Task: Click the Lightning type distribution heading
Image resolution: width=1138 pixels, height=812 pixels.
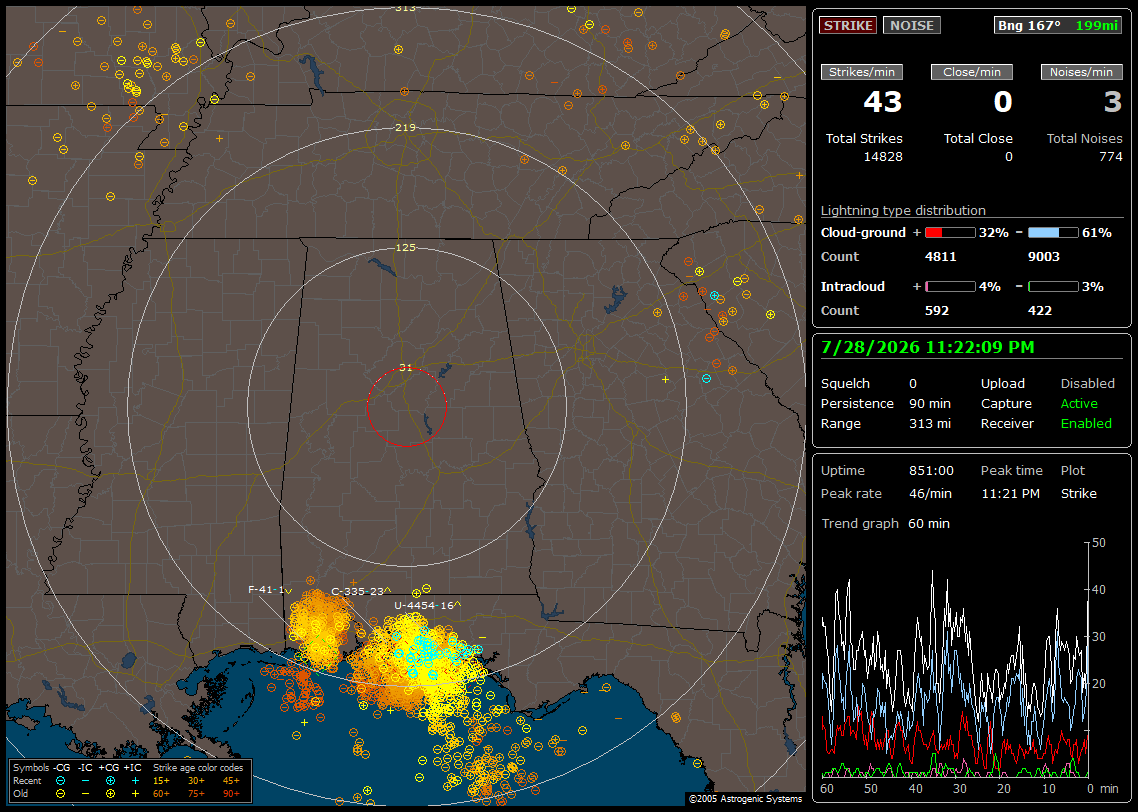Action: 903,210
